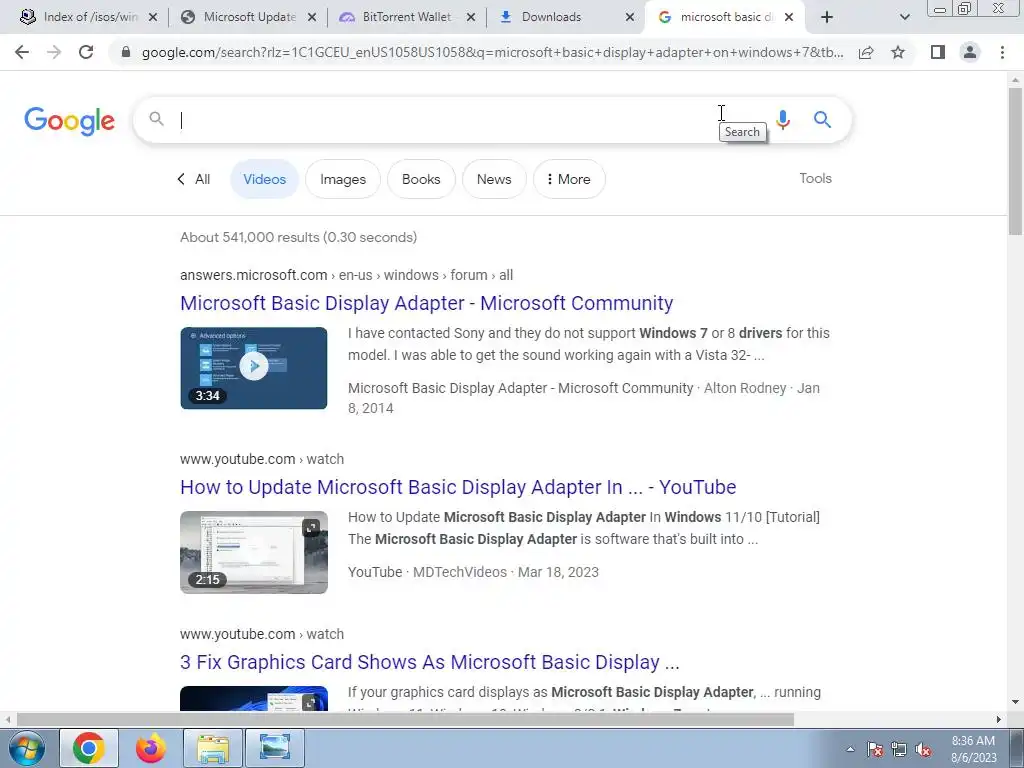Close the Index of /isos/win tab

[x=153, y=18]
